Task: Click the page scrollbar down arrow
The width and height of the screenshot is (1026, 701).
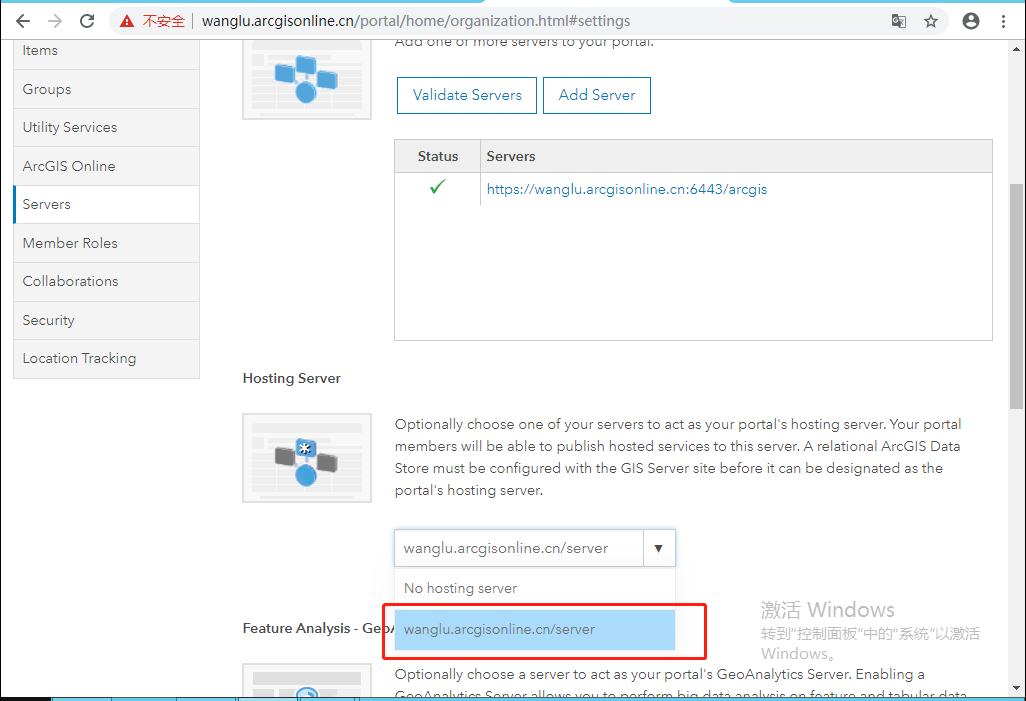Action: tap(1016, 688)
